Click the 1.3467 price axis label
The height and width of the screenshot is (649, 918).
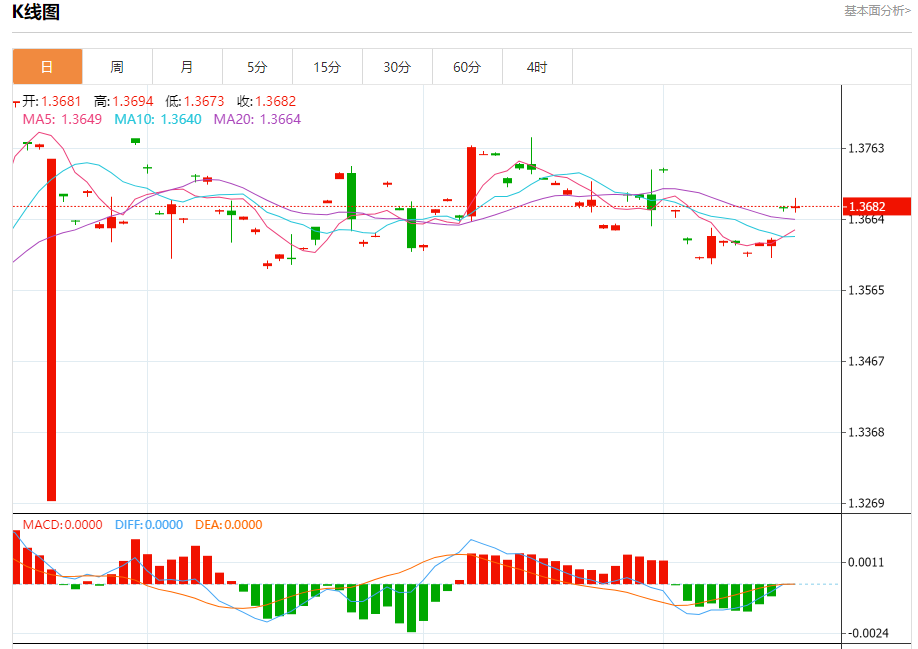pos(866,361)
